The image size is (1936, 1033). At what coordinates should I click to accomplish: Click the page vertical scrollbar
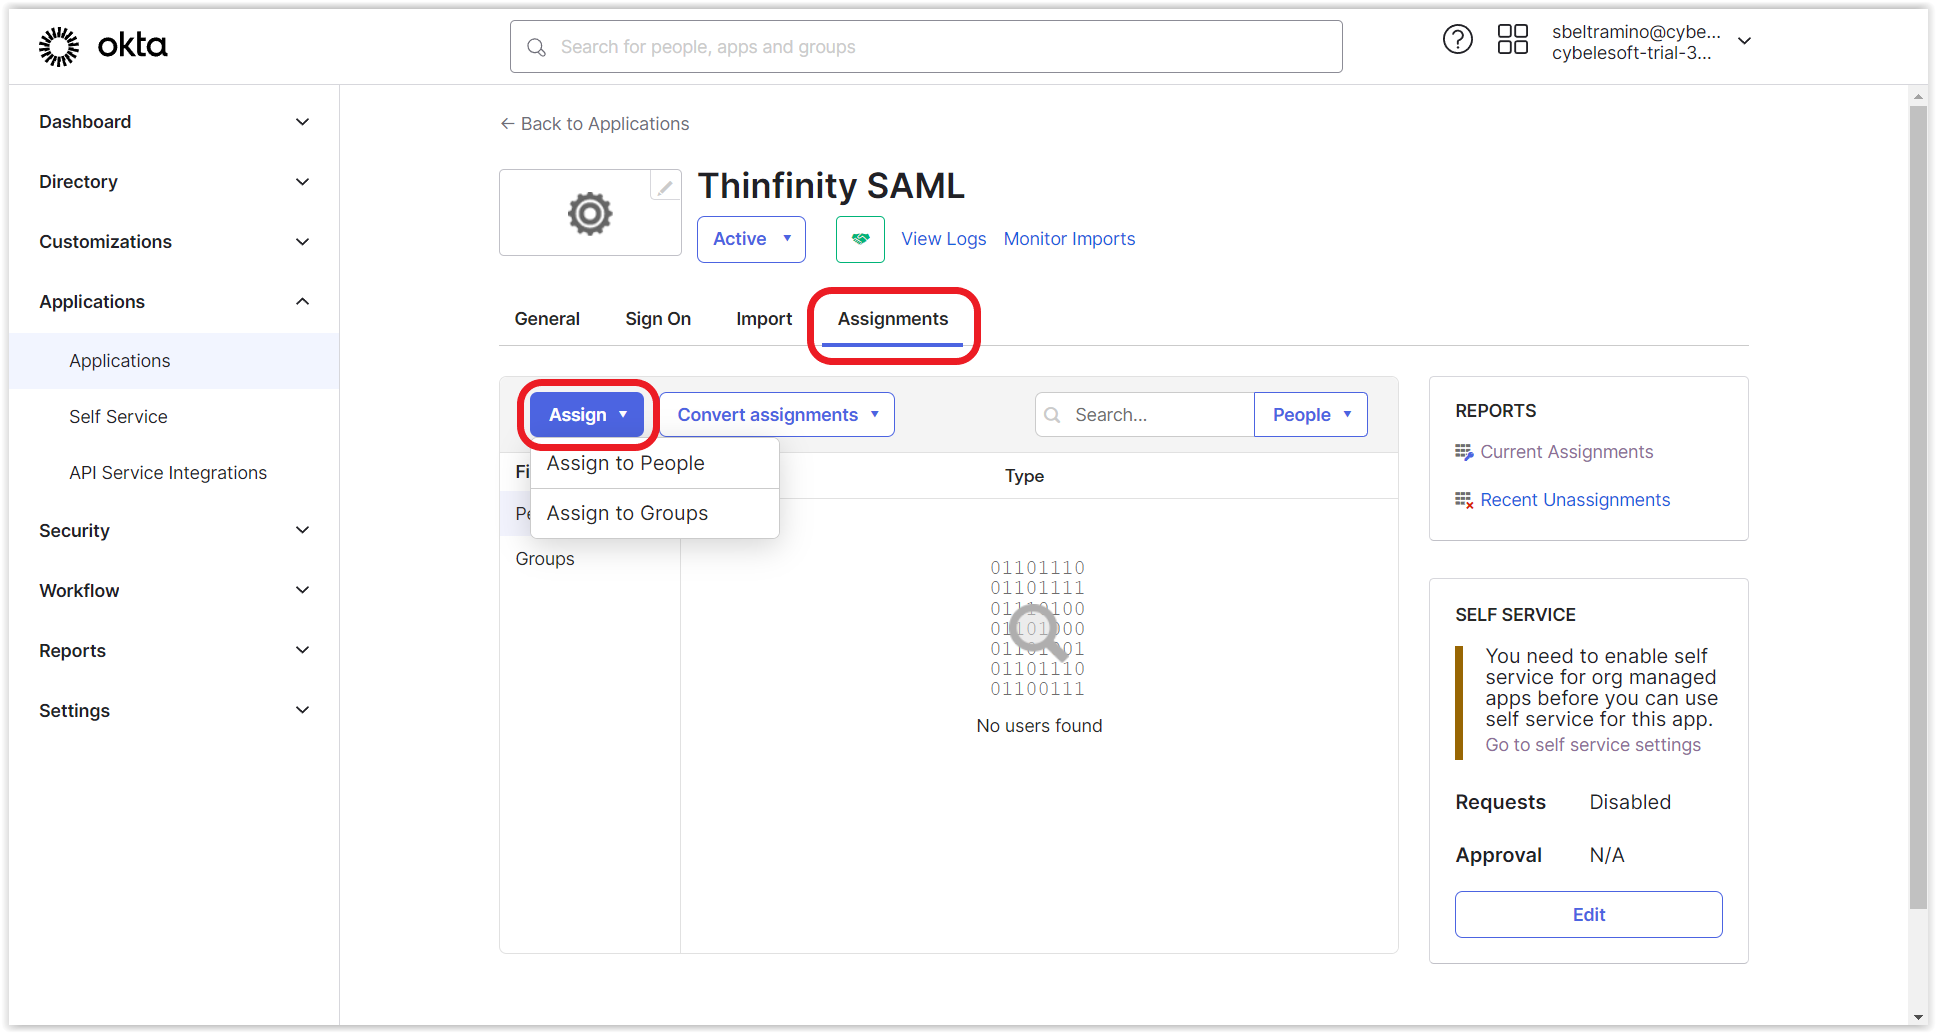1918,508
